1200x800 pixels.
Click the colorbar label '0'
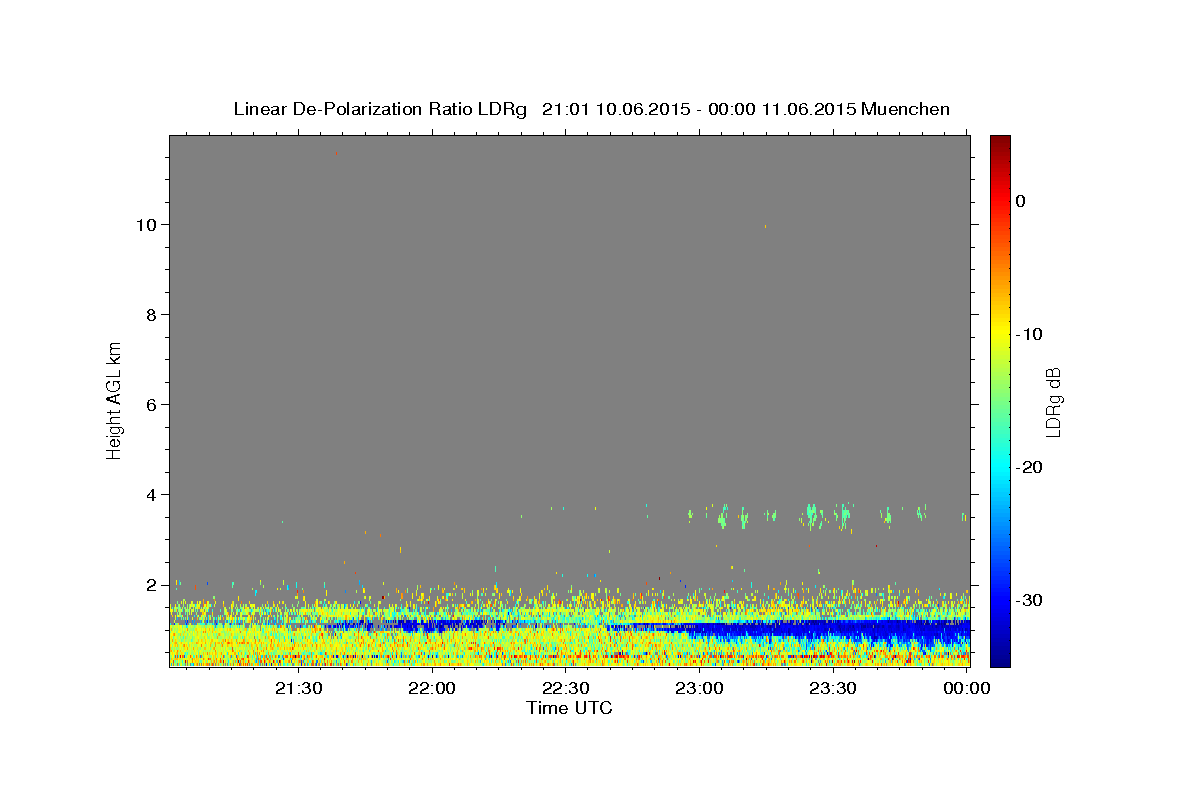coord(1020,201)
